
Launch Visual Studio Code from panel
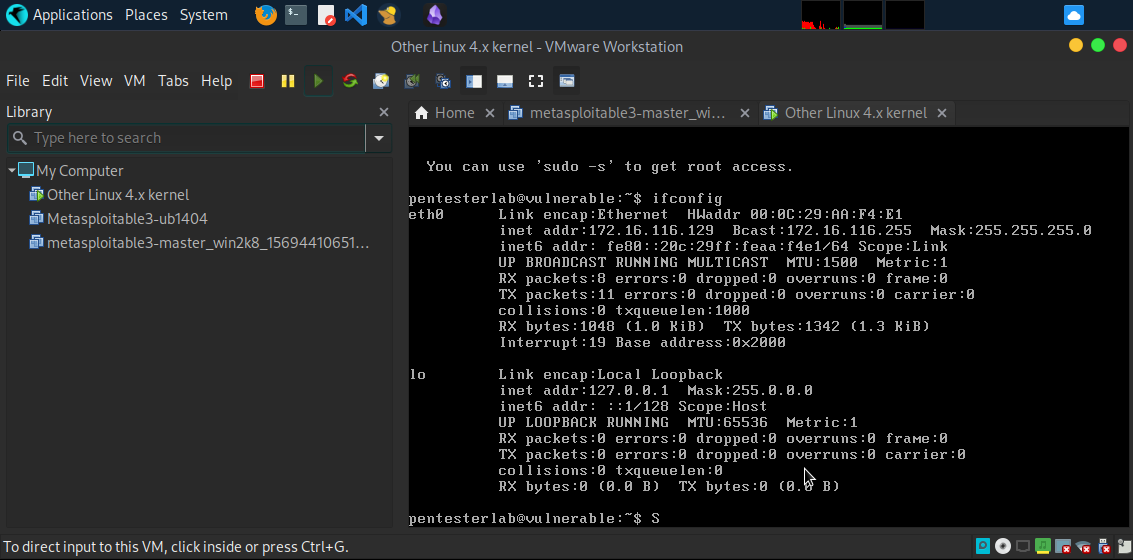(x=356, y=14)
